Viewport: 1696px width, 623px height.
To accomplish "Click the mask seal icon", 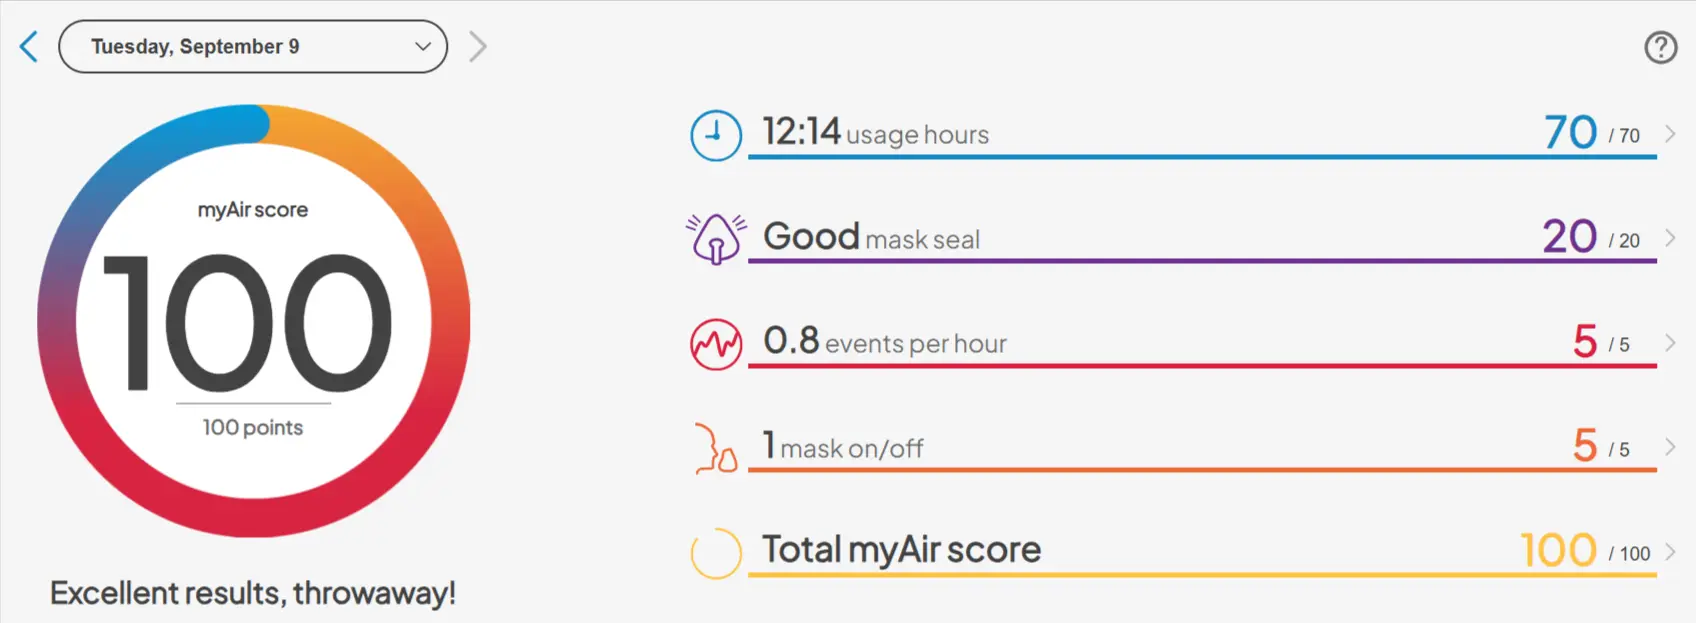I will 716,239.
